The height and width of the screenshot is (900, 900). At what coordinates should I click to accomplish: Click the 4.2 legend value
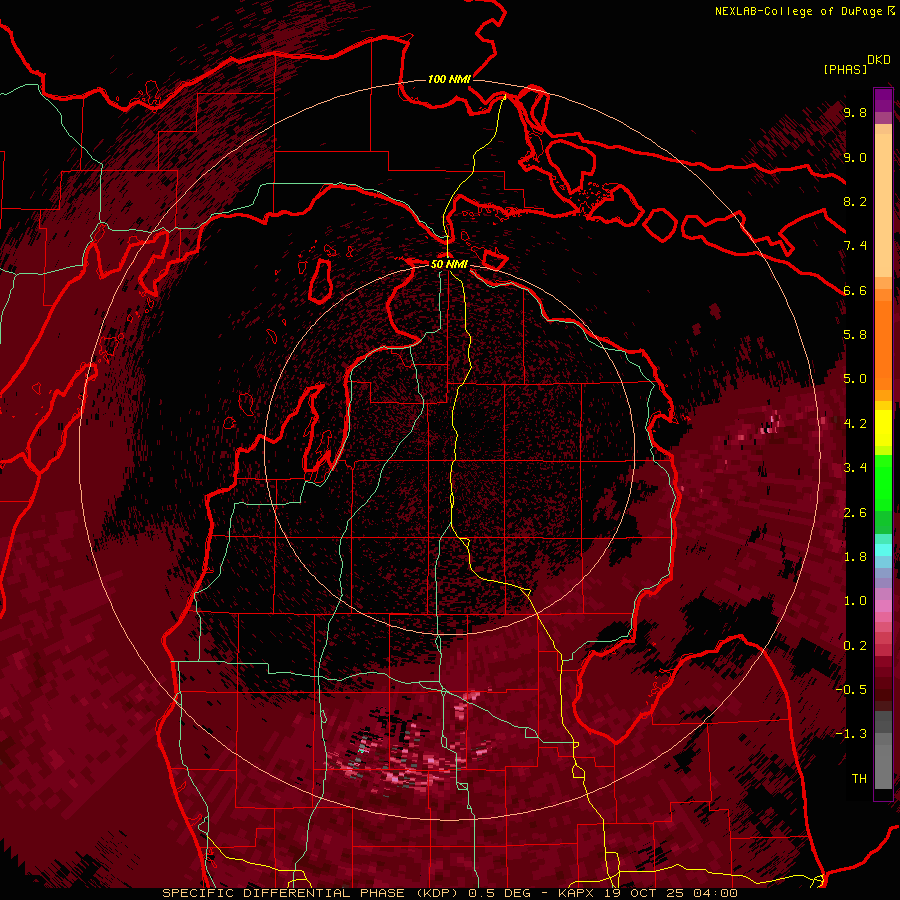click(855, 424)
